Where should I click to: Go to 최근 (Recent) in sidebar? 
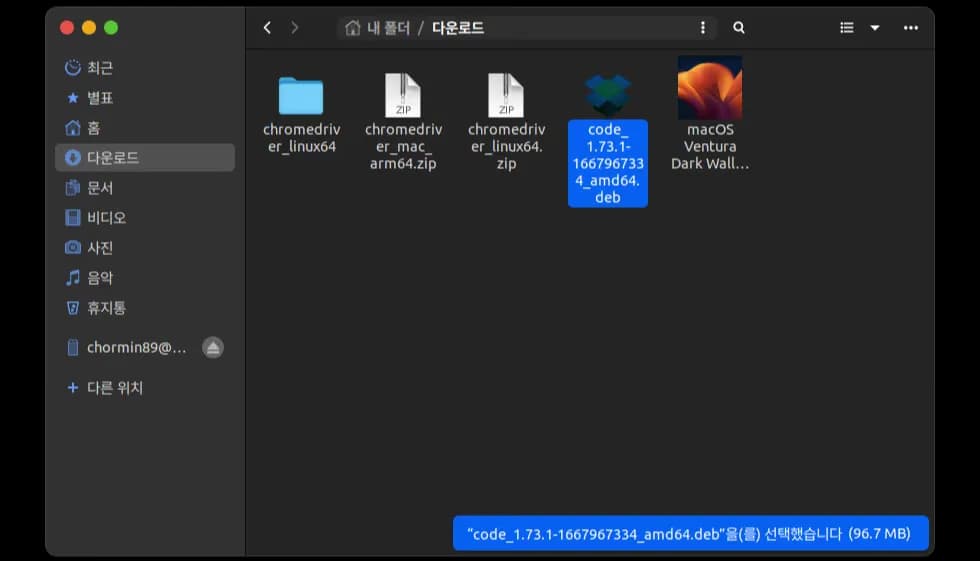coord(99,68)
